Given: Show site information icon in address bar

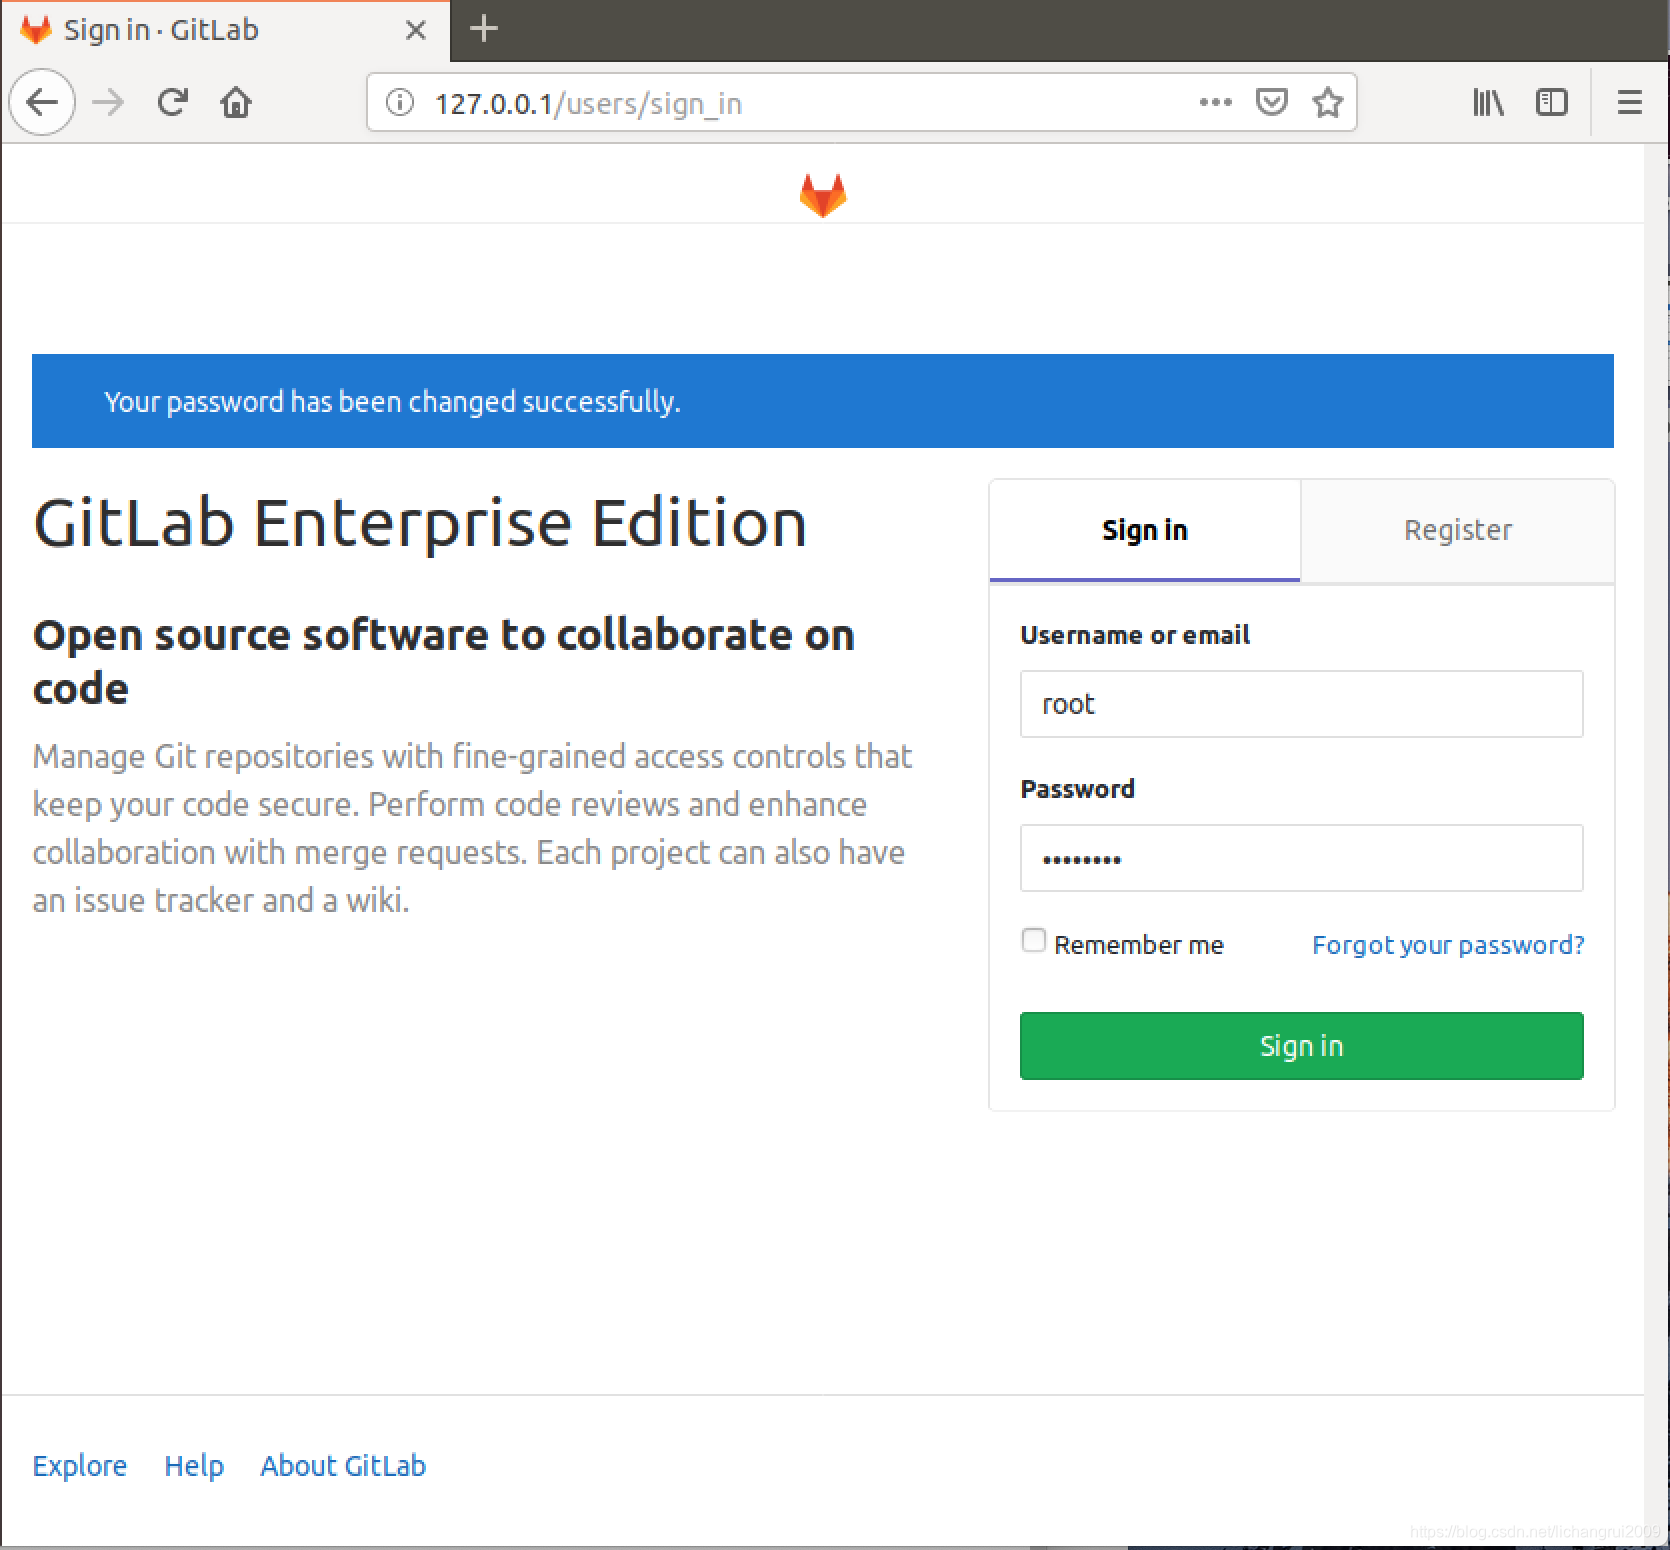Looking at the screenshot, I should 399,102.
